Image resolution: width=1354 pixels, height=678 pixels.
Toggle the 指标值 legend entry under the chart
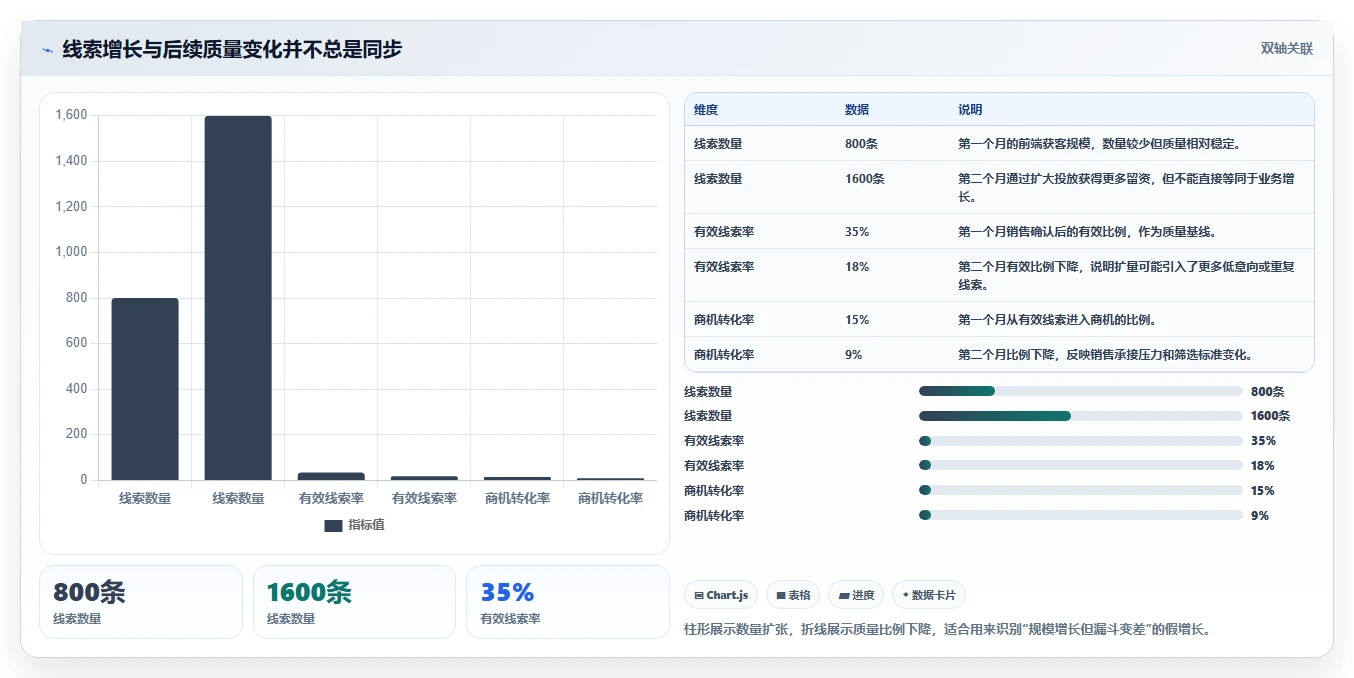click(x=354, y=525)
